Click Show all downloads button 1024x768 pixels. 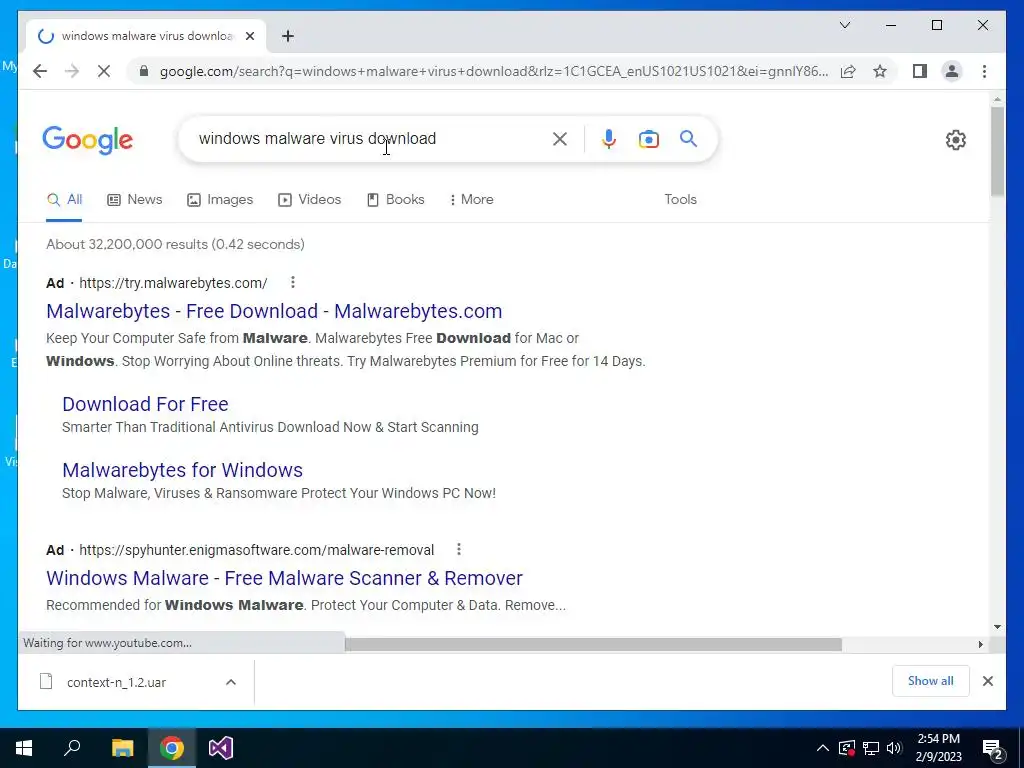[x=930, y=681]
